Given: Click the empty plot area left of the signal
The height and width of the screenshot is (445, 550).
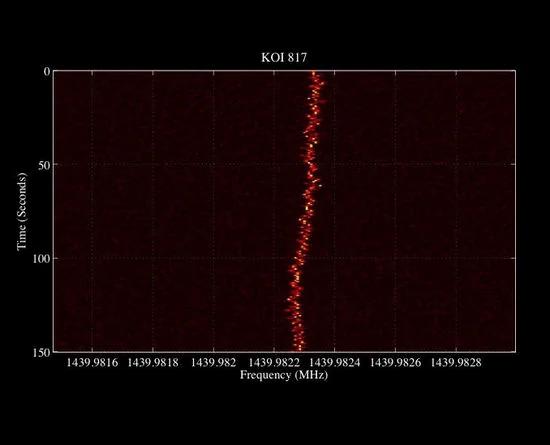Looking at the screenshot, I should [x=168, y=210].
